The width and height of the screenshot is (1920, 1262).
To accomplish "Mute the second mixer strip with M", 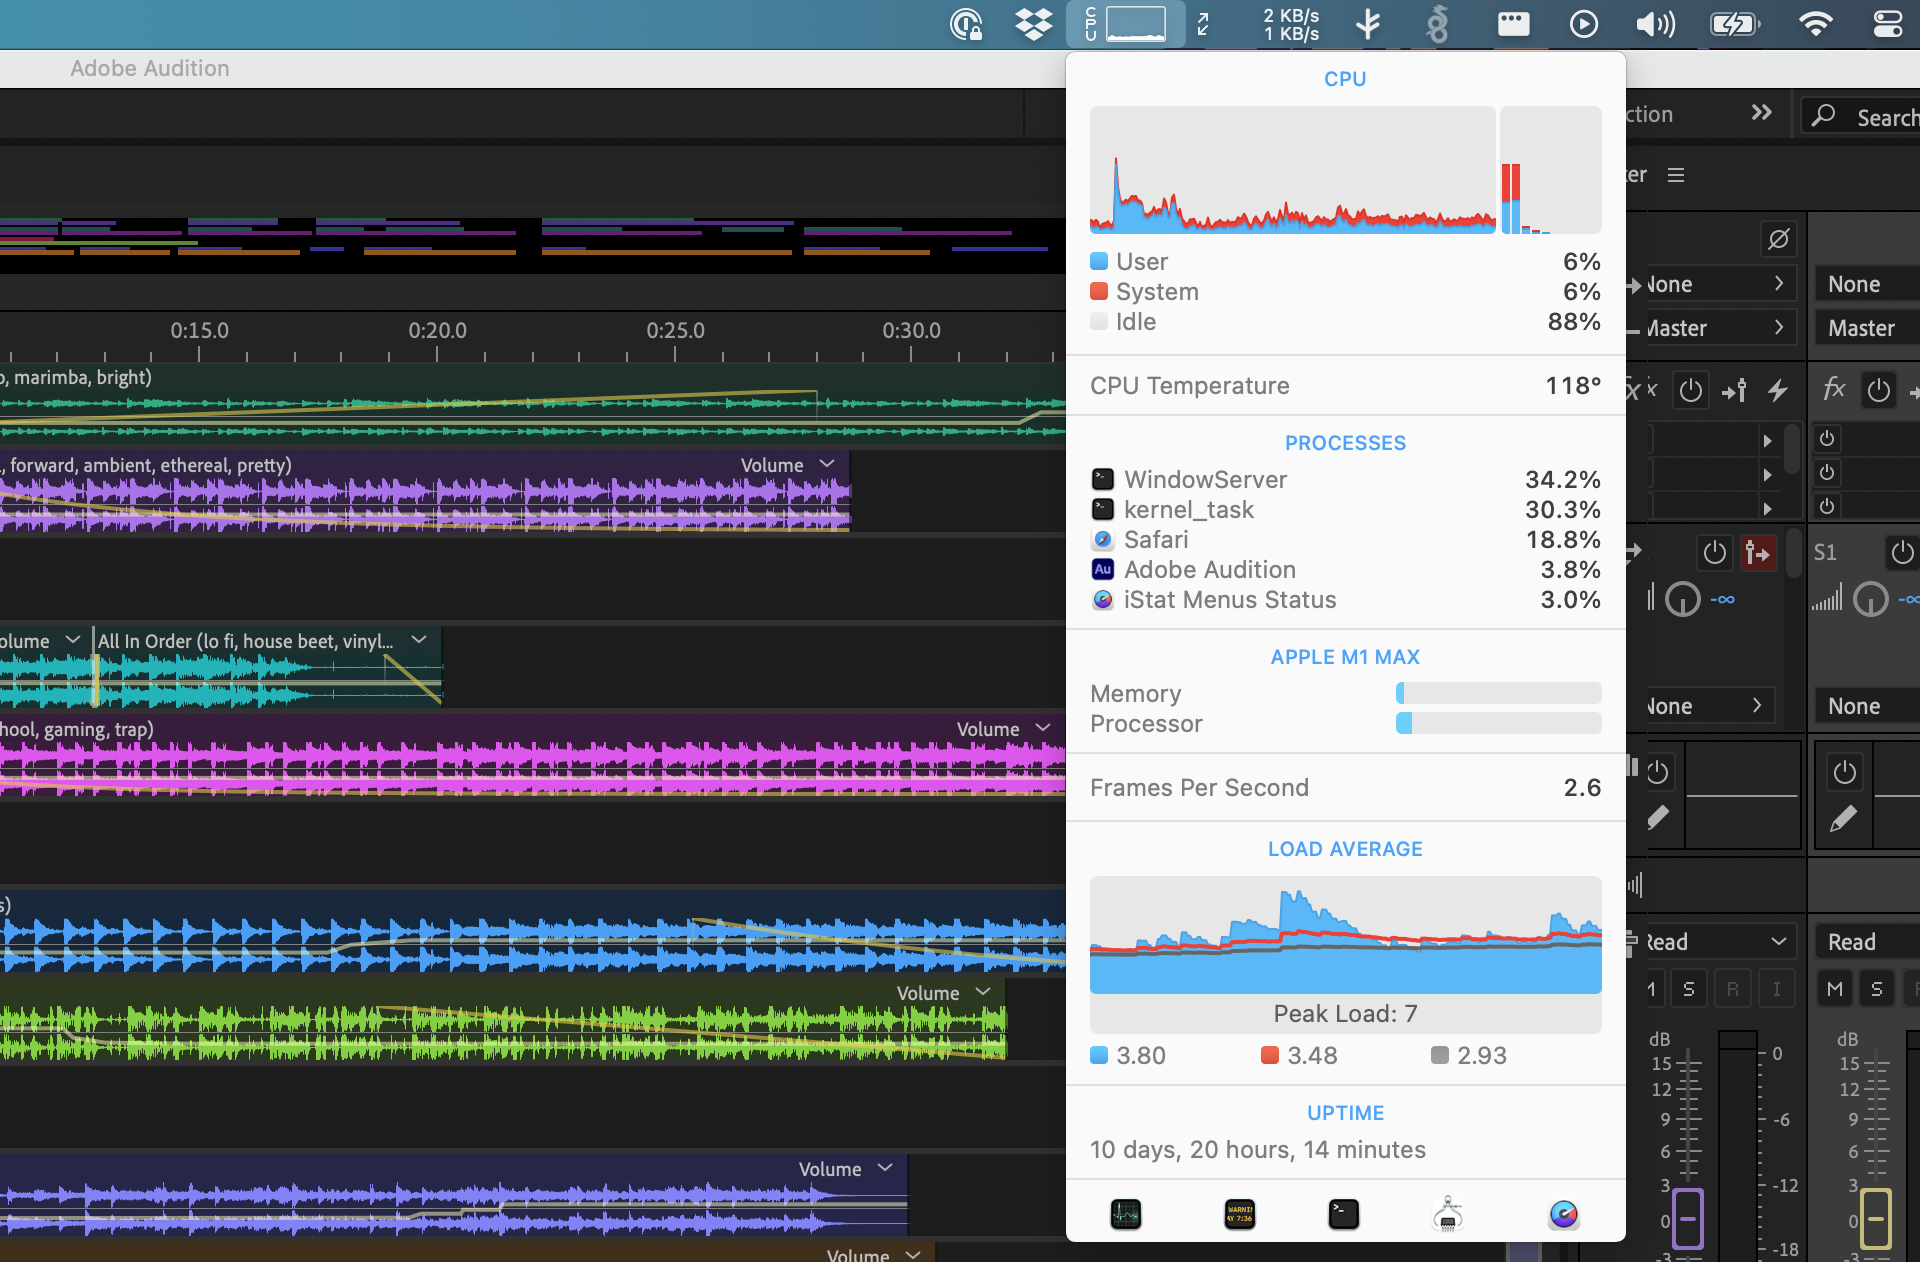I will pos(1834,989).
